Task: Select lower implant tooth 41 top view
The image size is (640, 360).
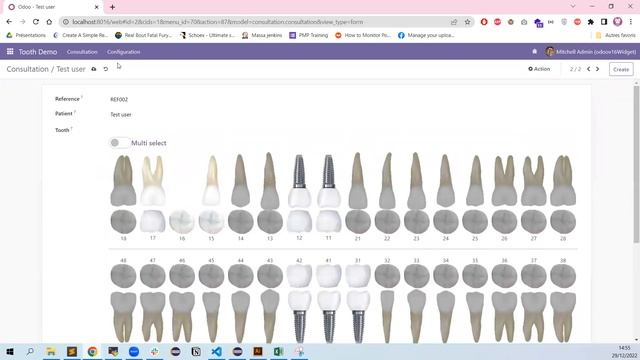Action: (329, 276)
